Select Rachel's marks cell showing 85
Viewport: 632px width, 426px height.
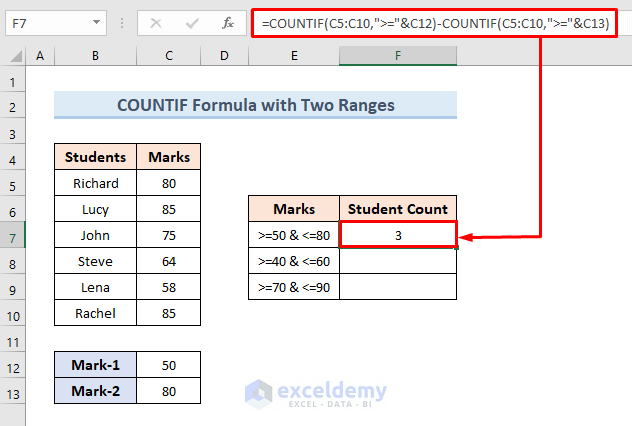168,313
